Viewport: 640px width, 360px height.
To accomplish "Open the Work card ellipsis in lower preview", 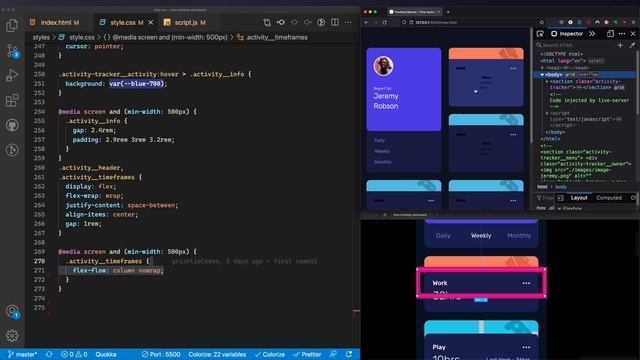I will pos(526,283).
